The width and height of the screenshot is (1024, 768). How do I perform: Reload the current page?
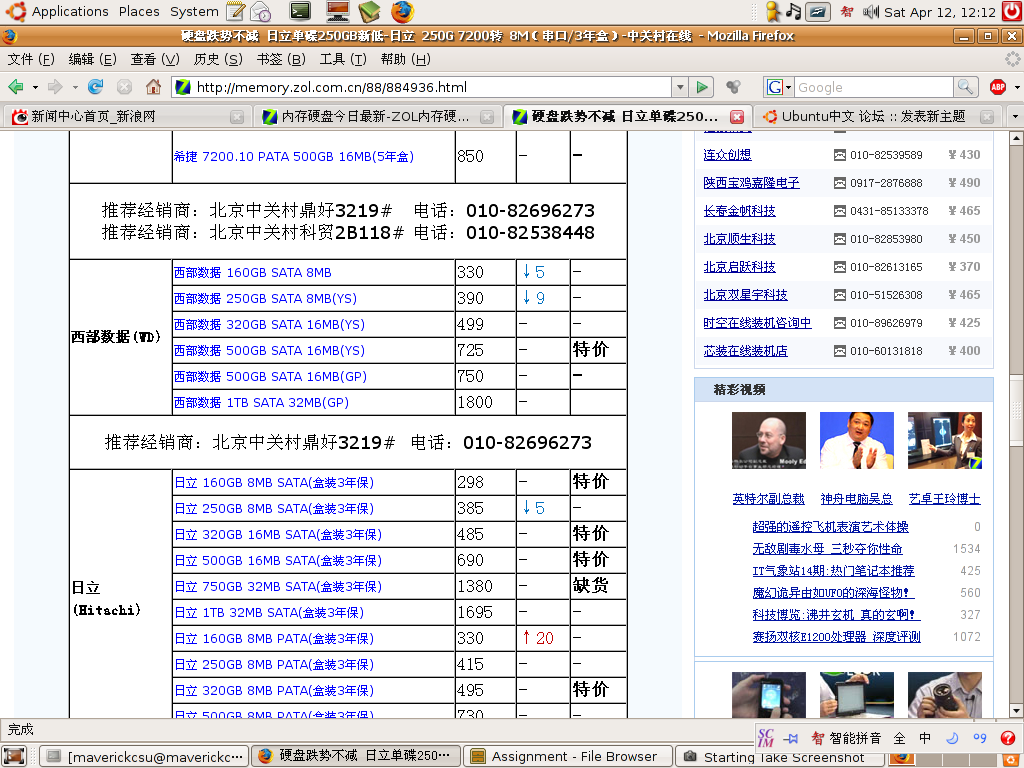(95, 87)
